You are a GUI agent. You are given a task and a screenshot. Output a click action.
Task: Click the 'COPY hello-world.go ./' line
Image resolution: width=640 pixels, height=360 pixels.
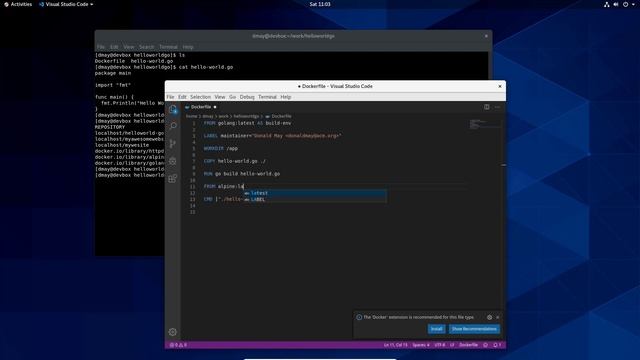(235, 161)
